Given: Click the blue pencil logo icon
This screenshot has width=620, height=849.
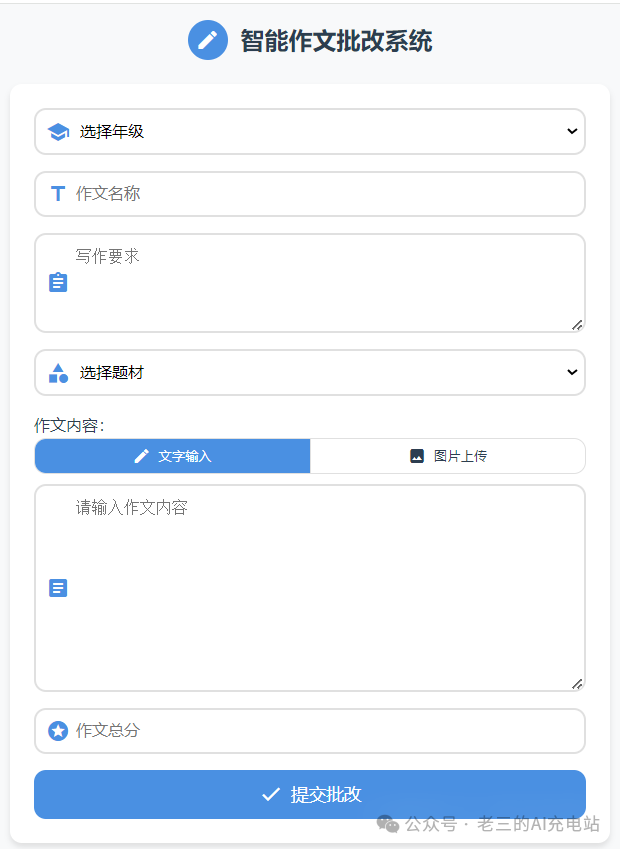Looking at the screenshot, I should (208, 40).
